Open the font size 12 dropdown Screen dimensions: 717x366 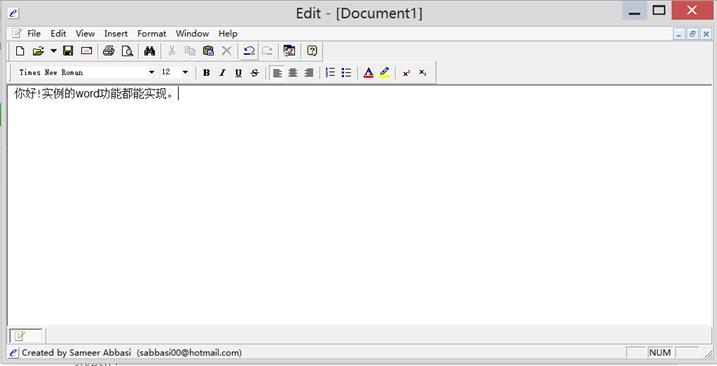(185, 72)
